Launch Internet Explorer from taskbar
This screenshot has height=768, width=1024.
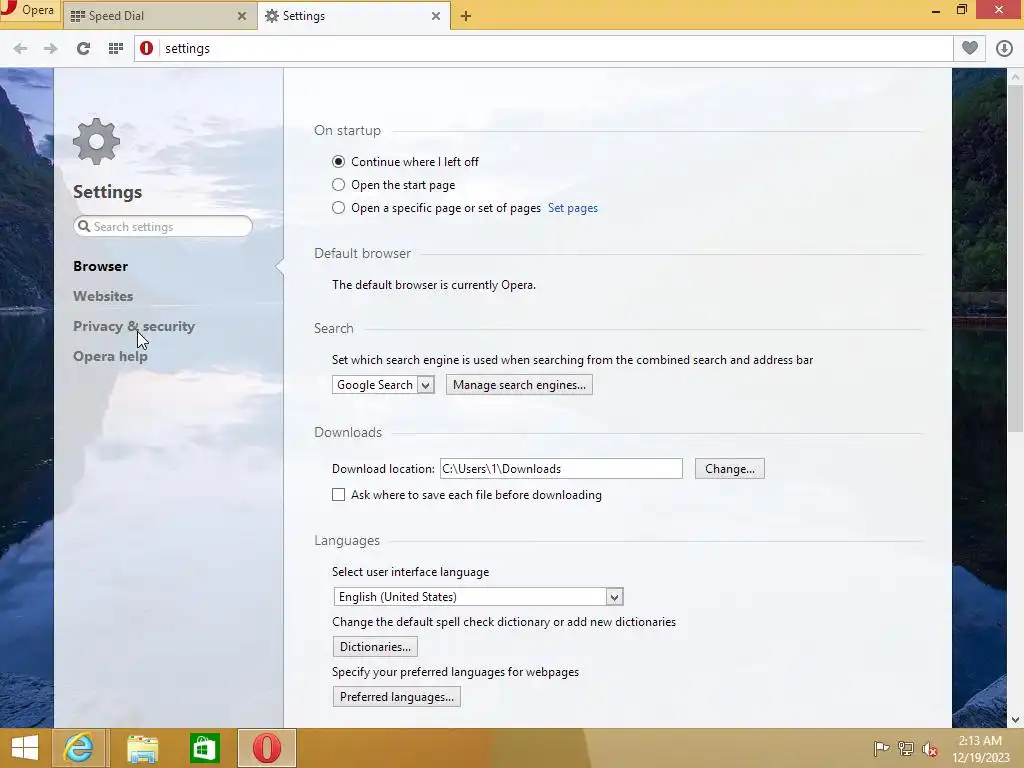pos(78,748)
